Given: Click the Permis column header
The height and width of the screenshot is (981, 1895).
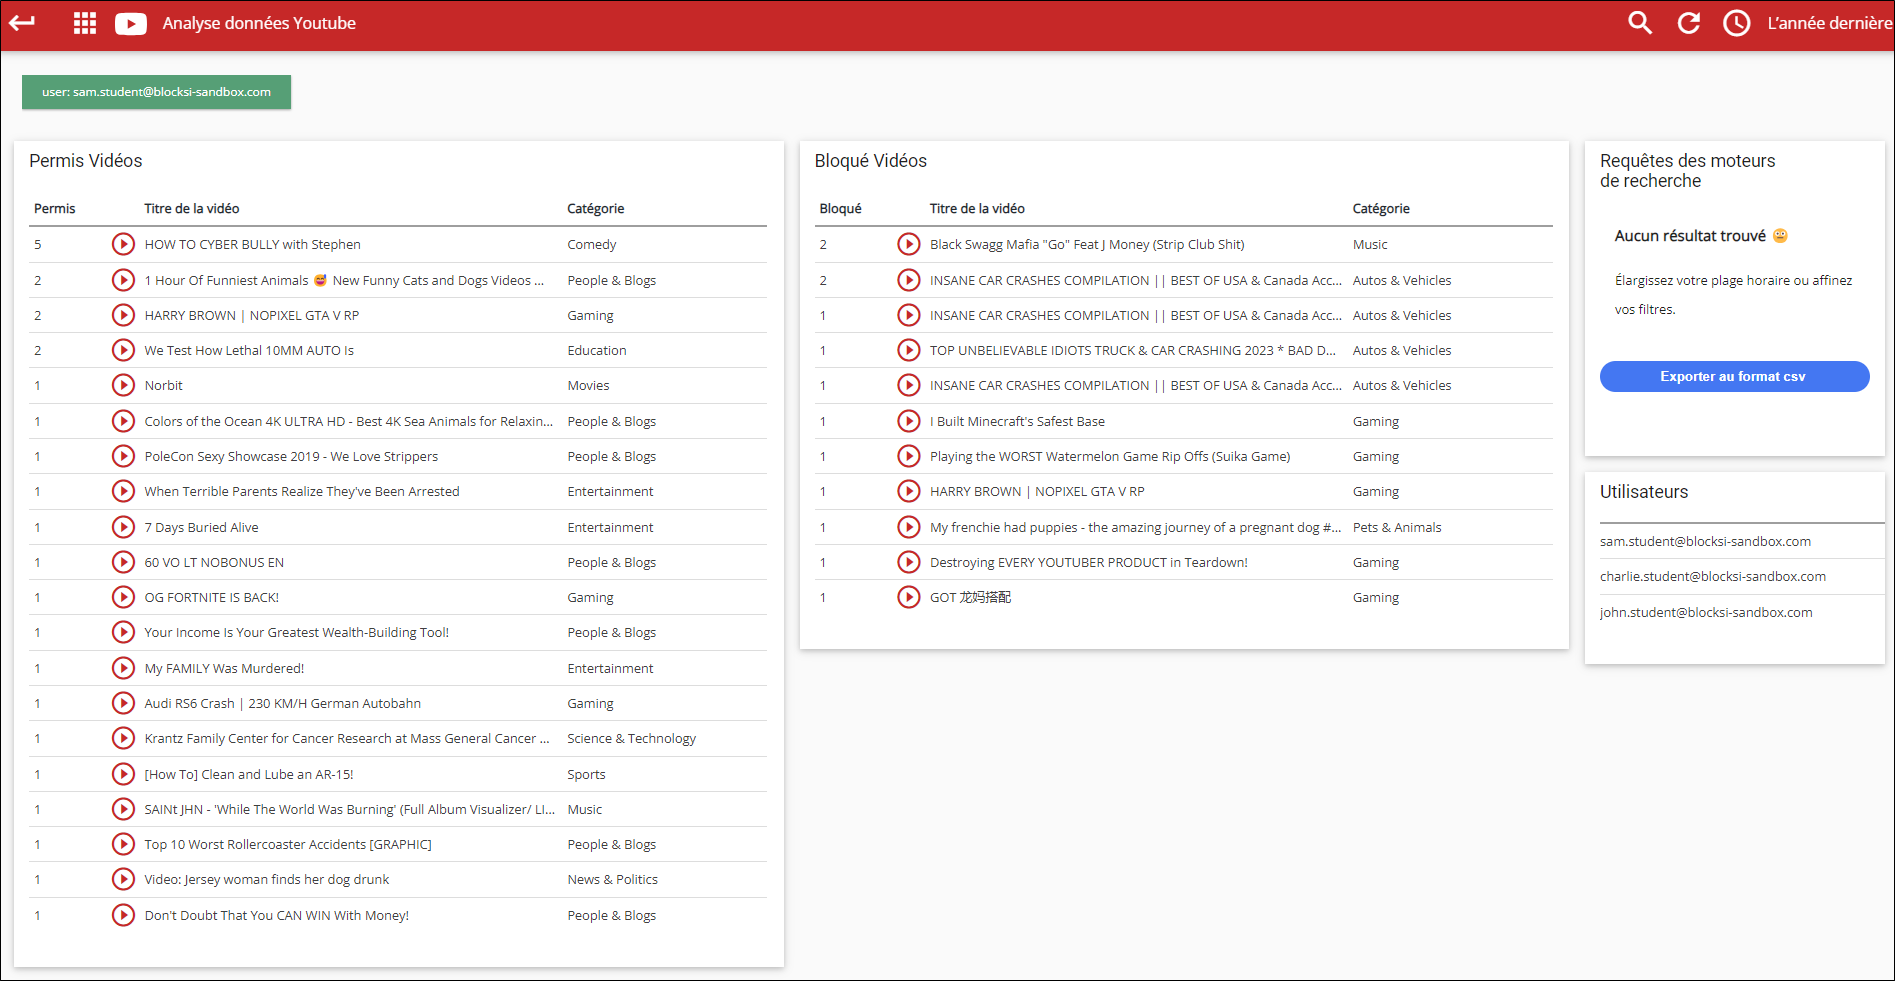Looking at the screenshot, I should pyautogui.click(x=55, y=208).
